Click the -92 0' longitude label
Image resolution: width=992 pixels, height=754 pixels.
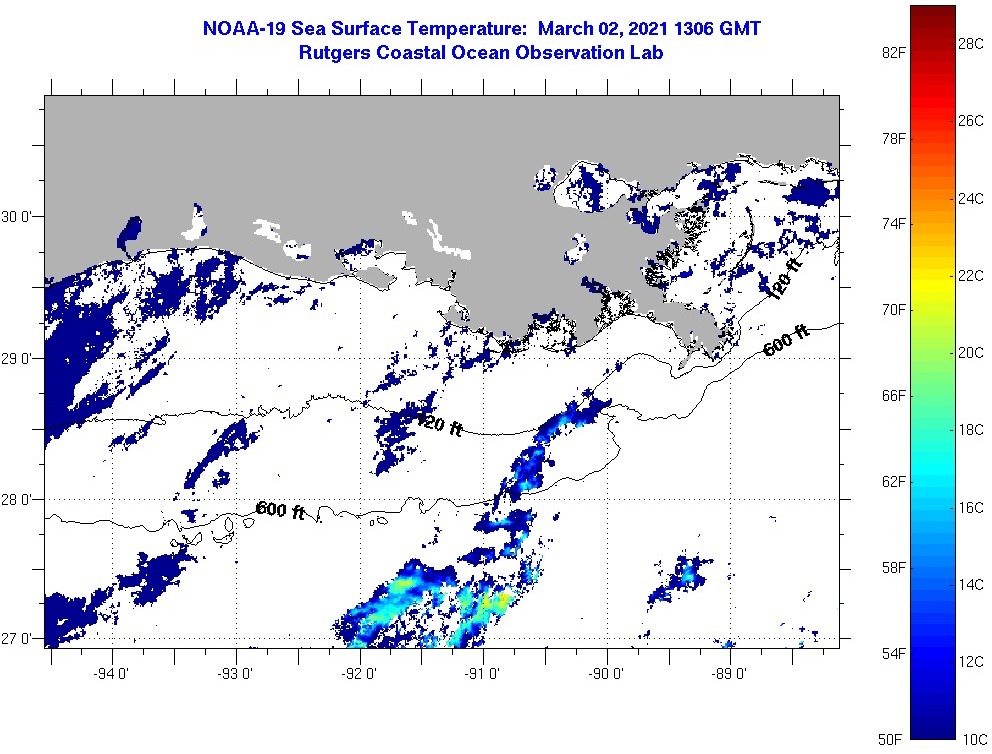click(x=359, y=674)
